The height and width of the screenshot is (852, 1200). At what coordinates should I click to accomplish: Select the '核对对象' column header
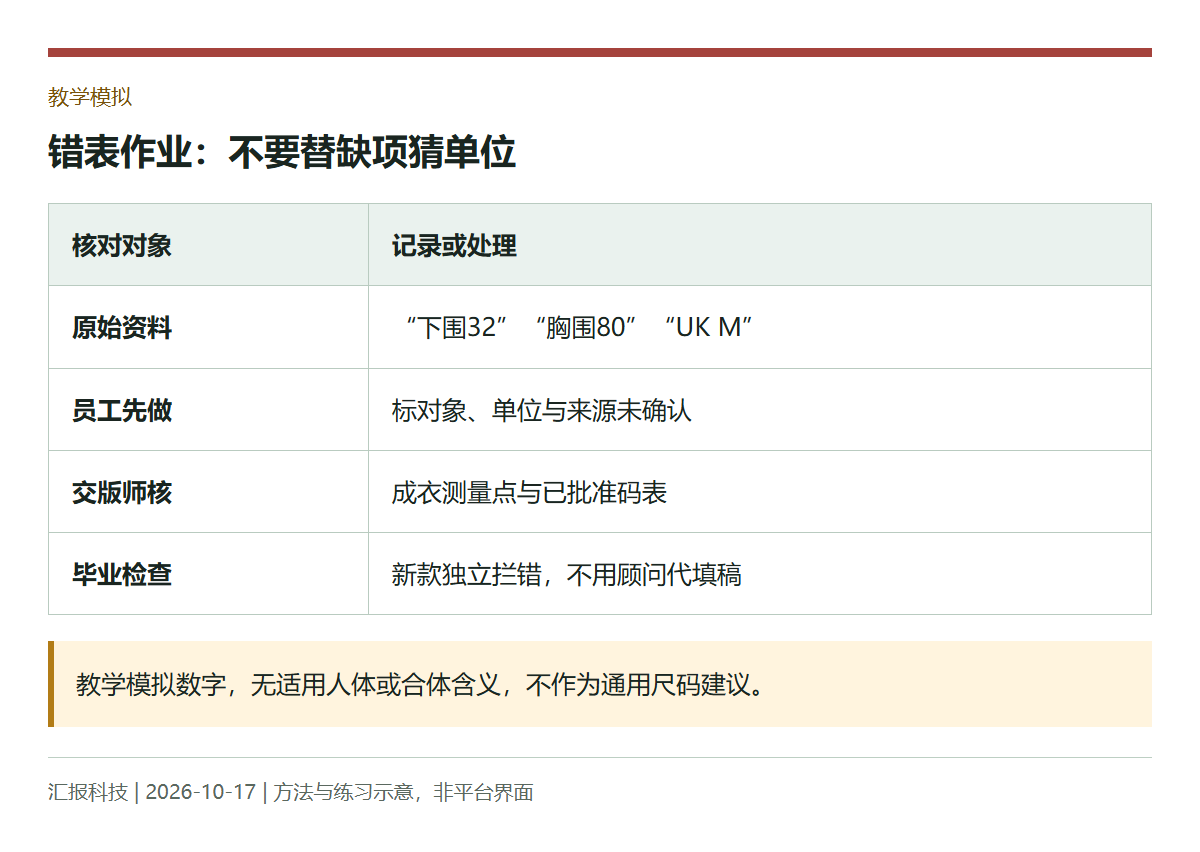click(208, 245)
